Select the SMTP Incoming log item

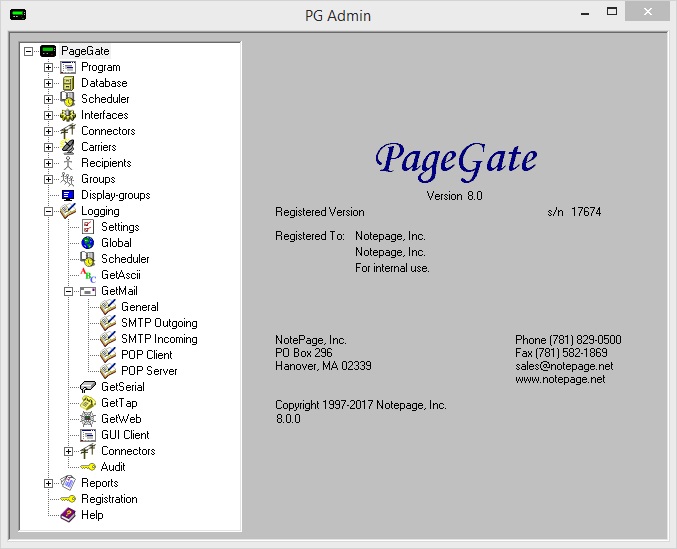159,339
